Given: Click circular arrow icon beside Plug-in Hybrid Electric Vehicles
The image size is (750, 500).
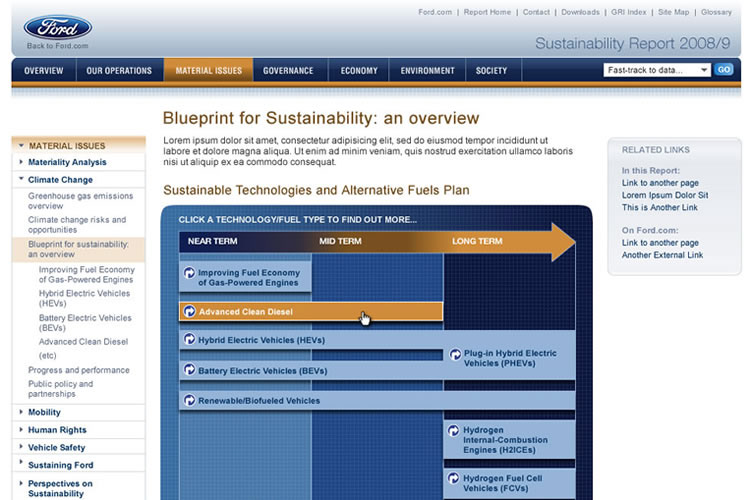Looking at the screenshot, I should tap(455, 355).
